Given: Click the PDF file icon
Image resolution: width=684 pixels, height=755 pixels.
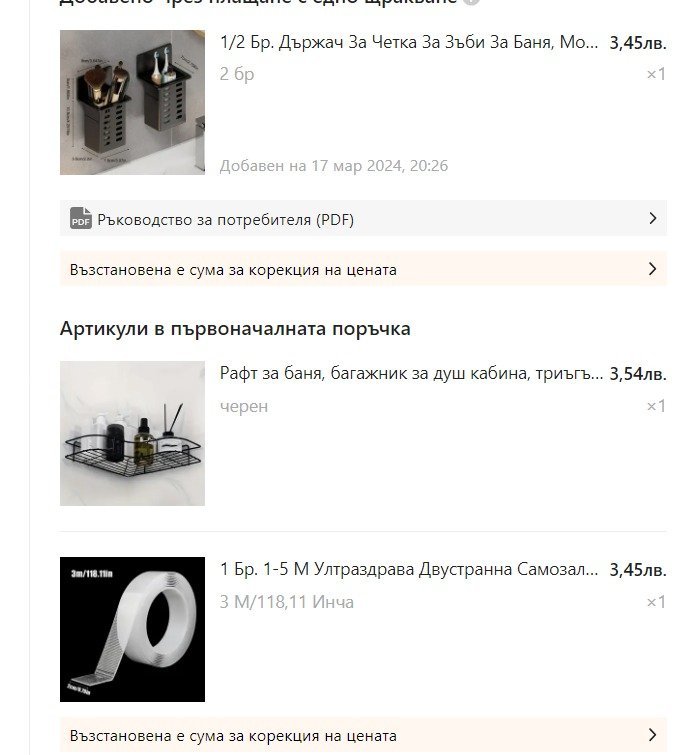Looking at the screenshot, I should [x=80, y=219].
